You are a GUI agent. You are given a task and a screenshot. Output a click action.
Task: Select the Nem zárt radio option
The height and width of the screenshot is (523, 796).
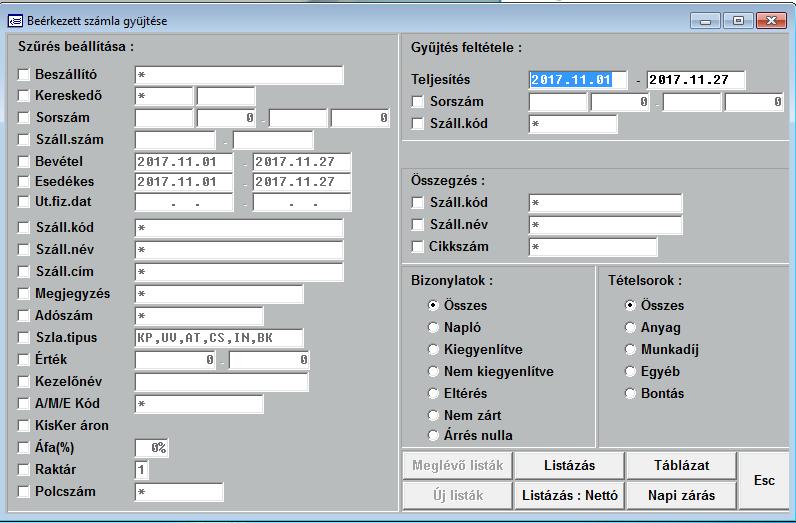coord(433,415)
